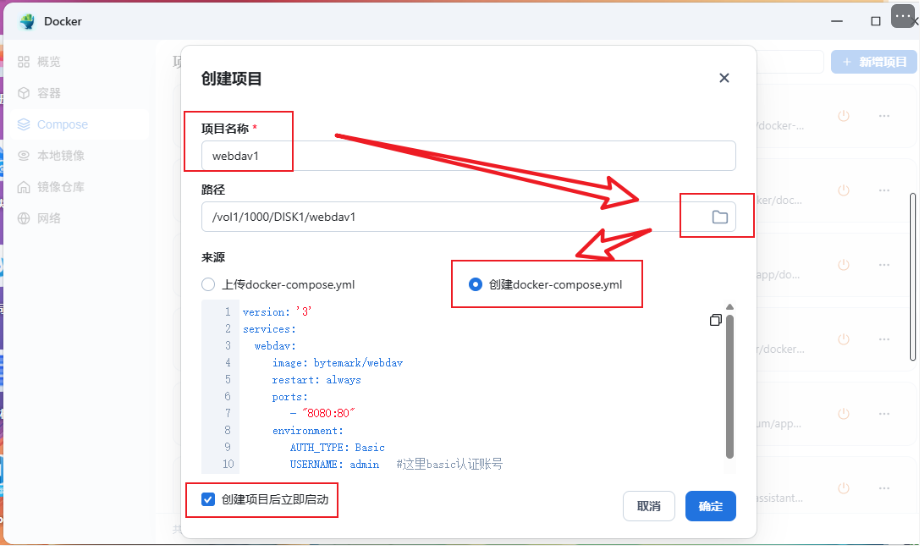Click code line 'restart: always'

[x=316, y=380]
